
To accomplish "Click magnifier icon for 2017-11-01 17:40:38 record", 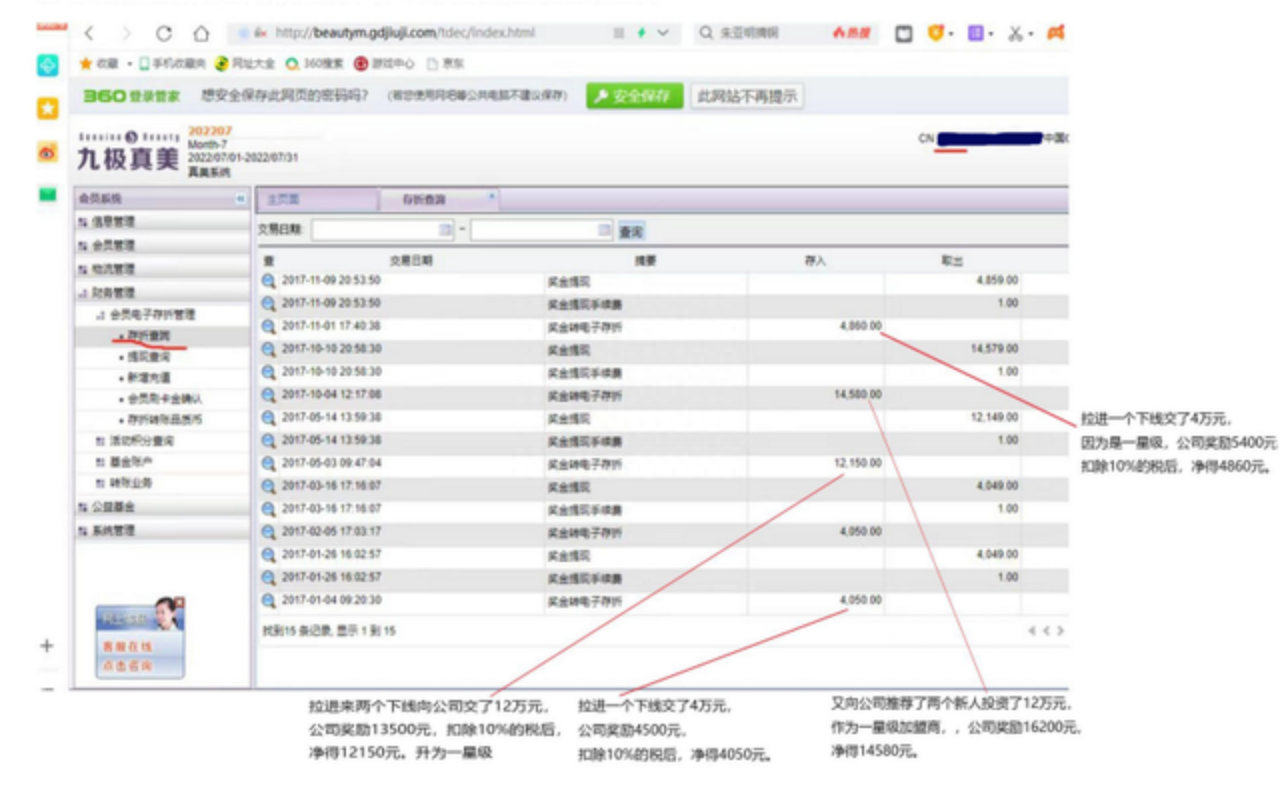I will point(268,327).
